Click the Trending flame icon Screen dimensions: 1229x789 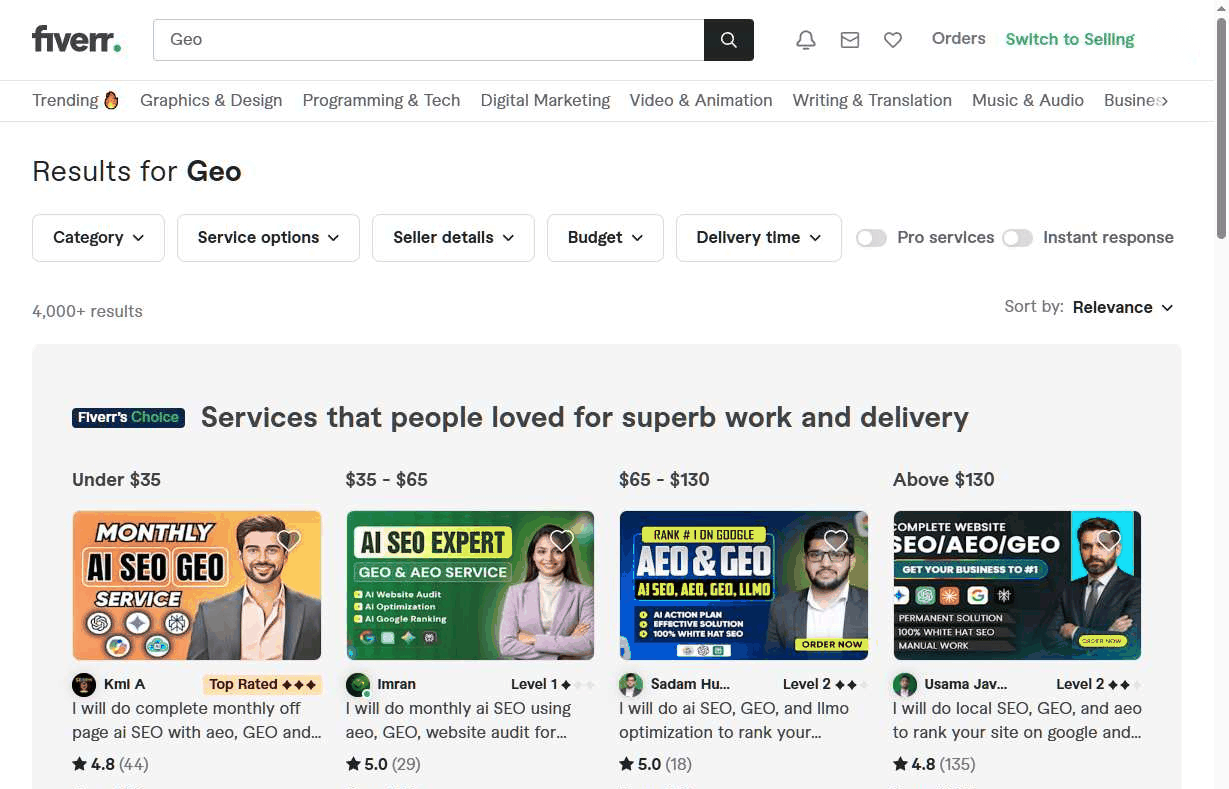(x=111, y=100)
